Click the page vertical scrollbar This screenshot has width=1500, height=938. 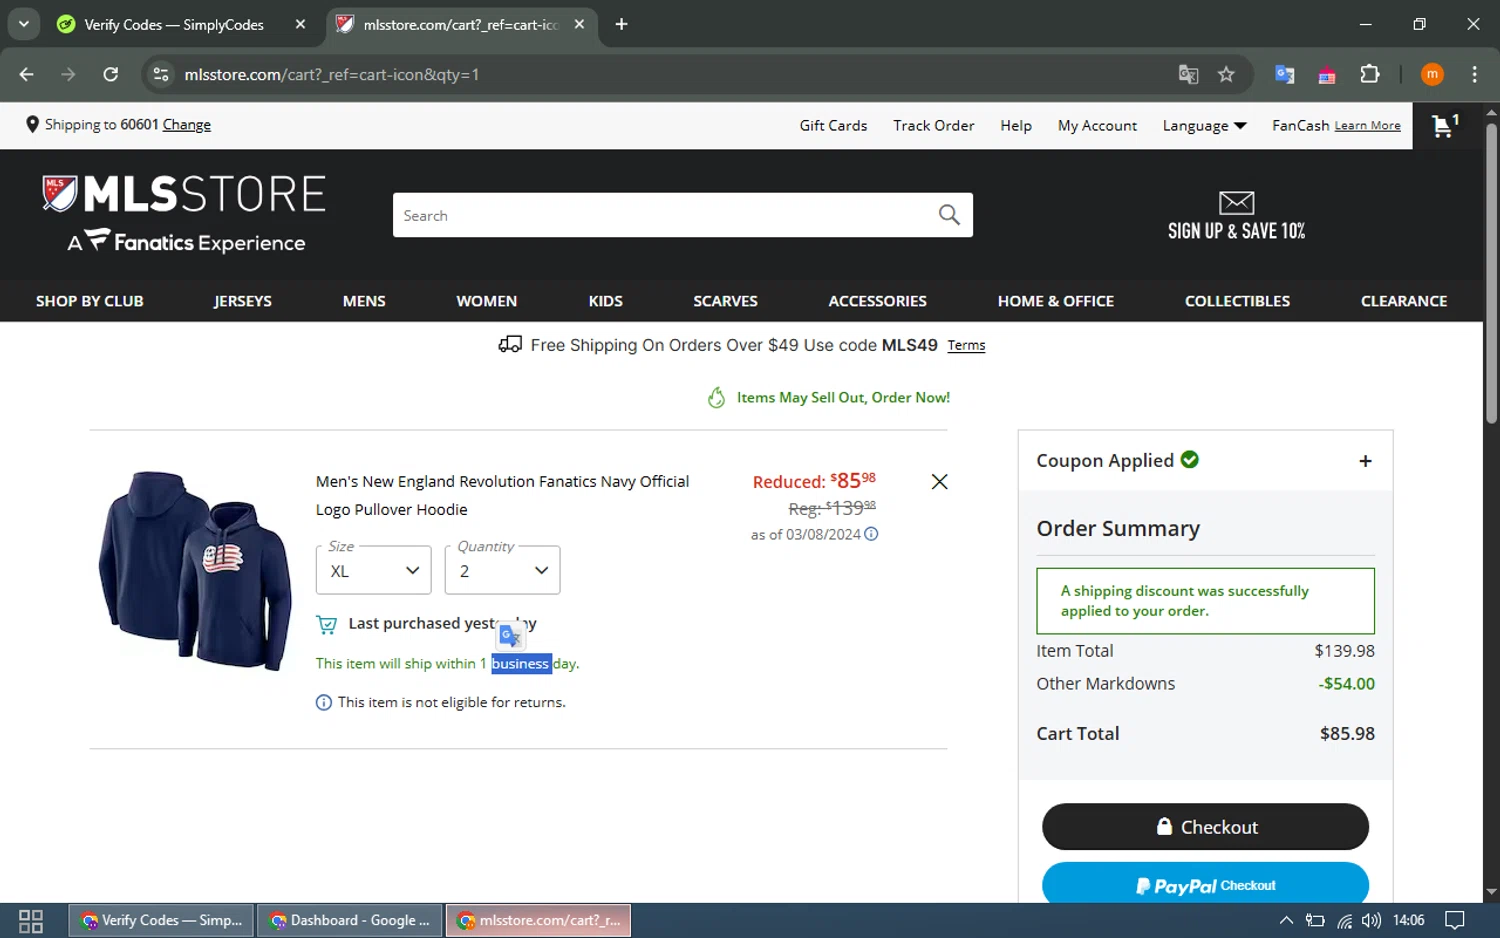[1491, 274]
